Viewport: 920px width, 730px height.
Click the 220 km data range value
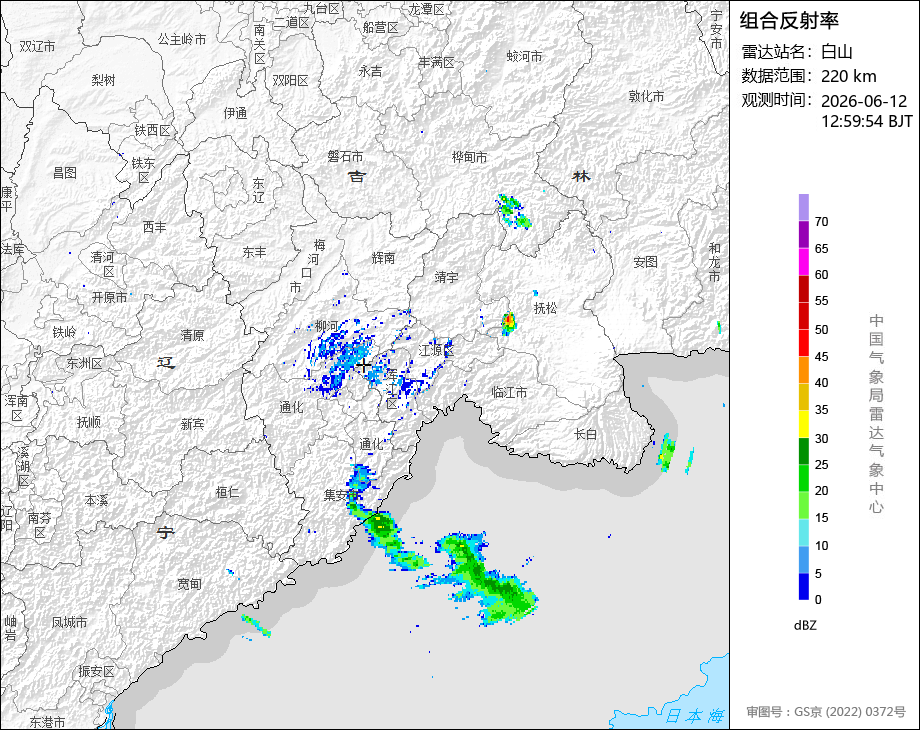pos(848,76)
